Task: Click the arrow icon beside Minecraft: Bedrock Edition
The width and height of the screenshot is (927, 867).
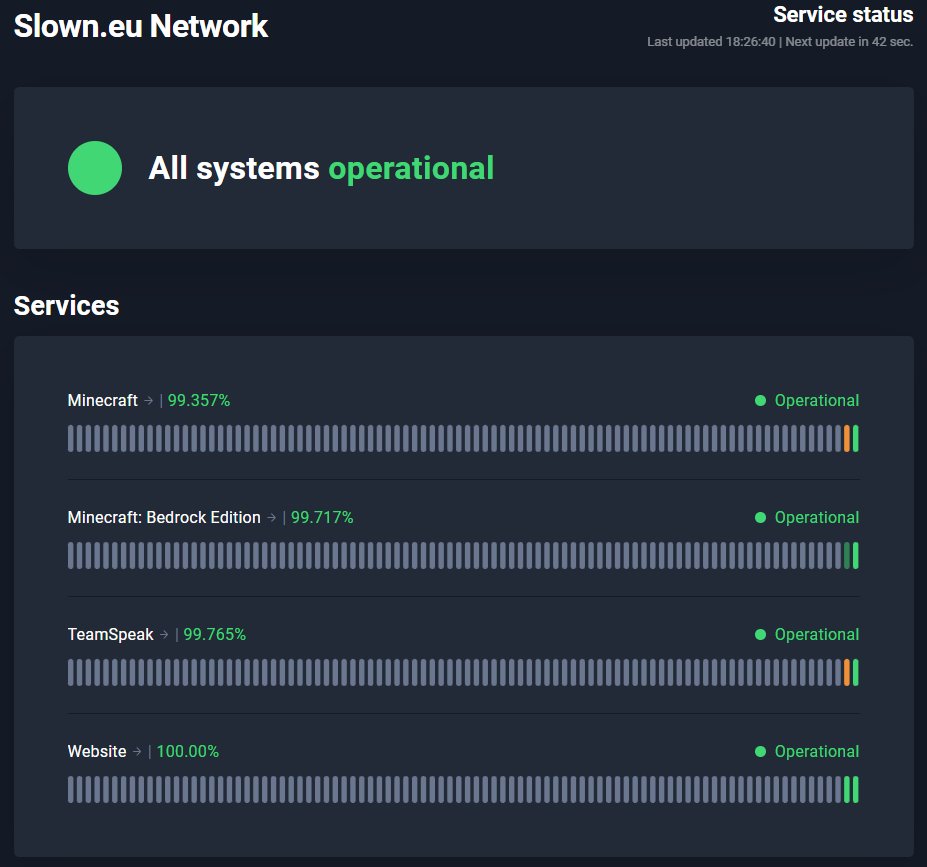Action: [x=271, y=518]
